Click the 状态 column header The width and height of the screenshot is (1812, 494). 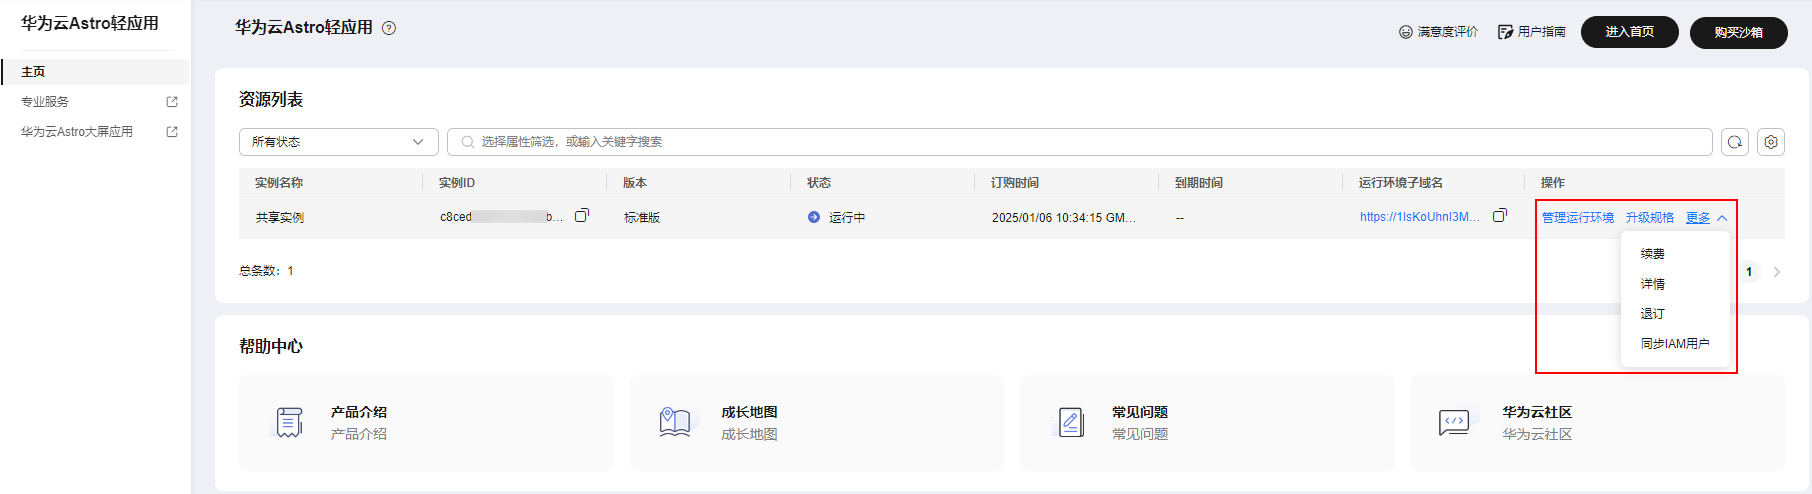pyautogui.click(x=819, y=183)
